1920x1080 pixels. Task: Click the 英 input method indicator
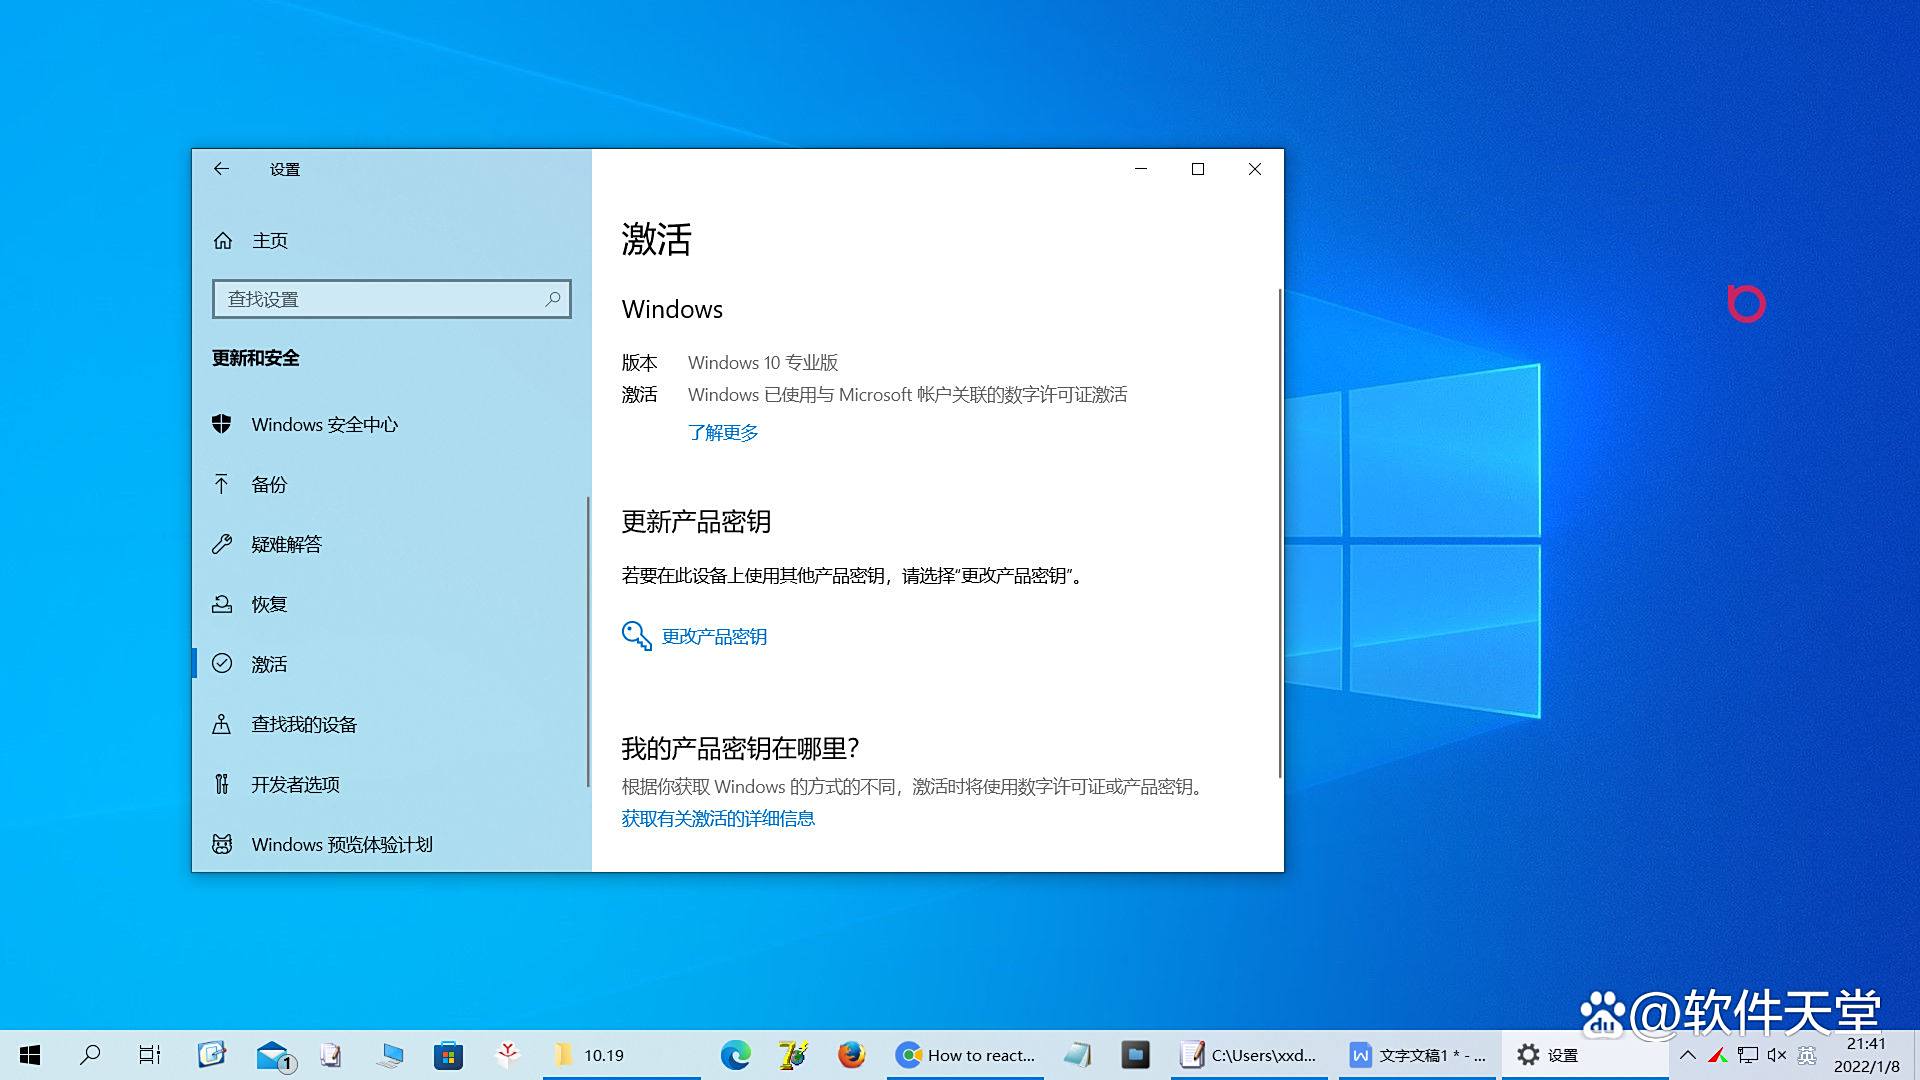(1807, 1055)
